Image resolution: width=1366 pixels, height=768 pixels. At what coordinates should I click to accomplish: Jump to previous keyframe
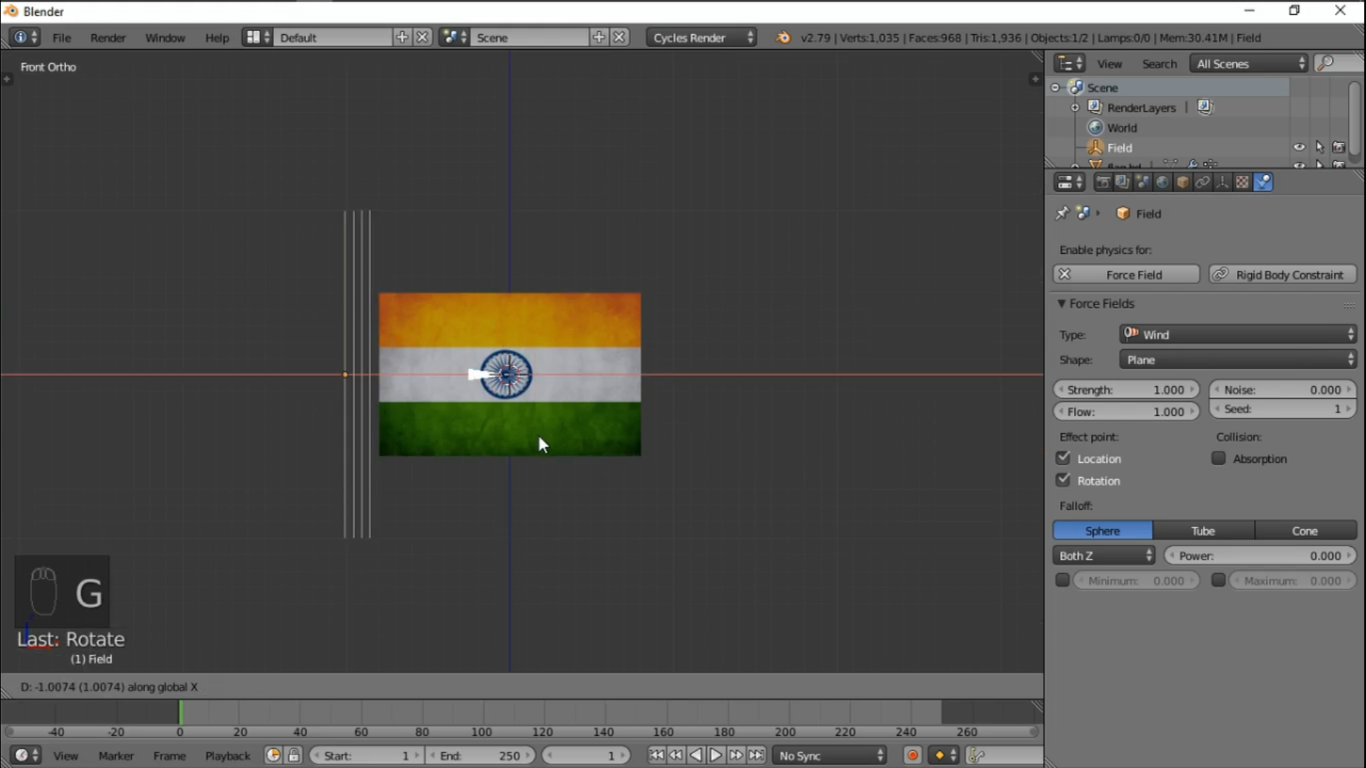pyautogui.click(x=676, y=755)
